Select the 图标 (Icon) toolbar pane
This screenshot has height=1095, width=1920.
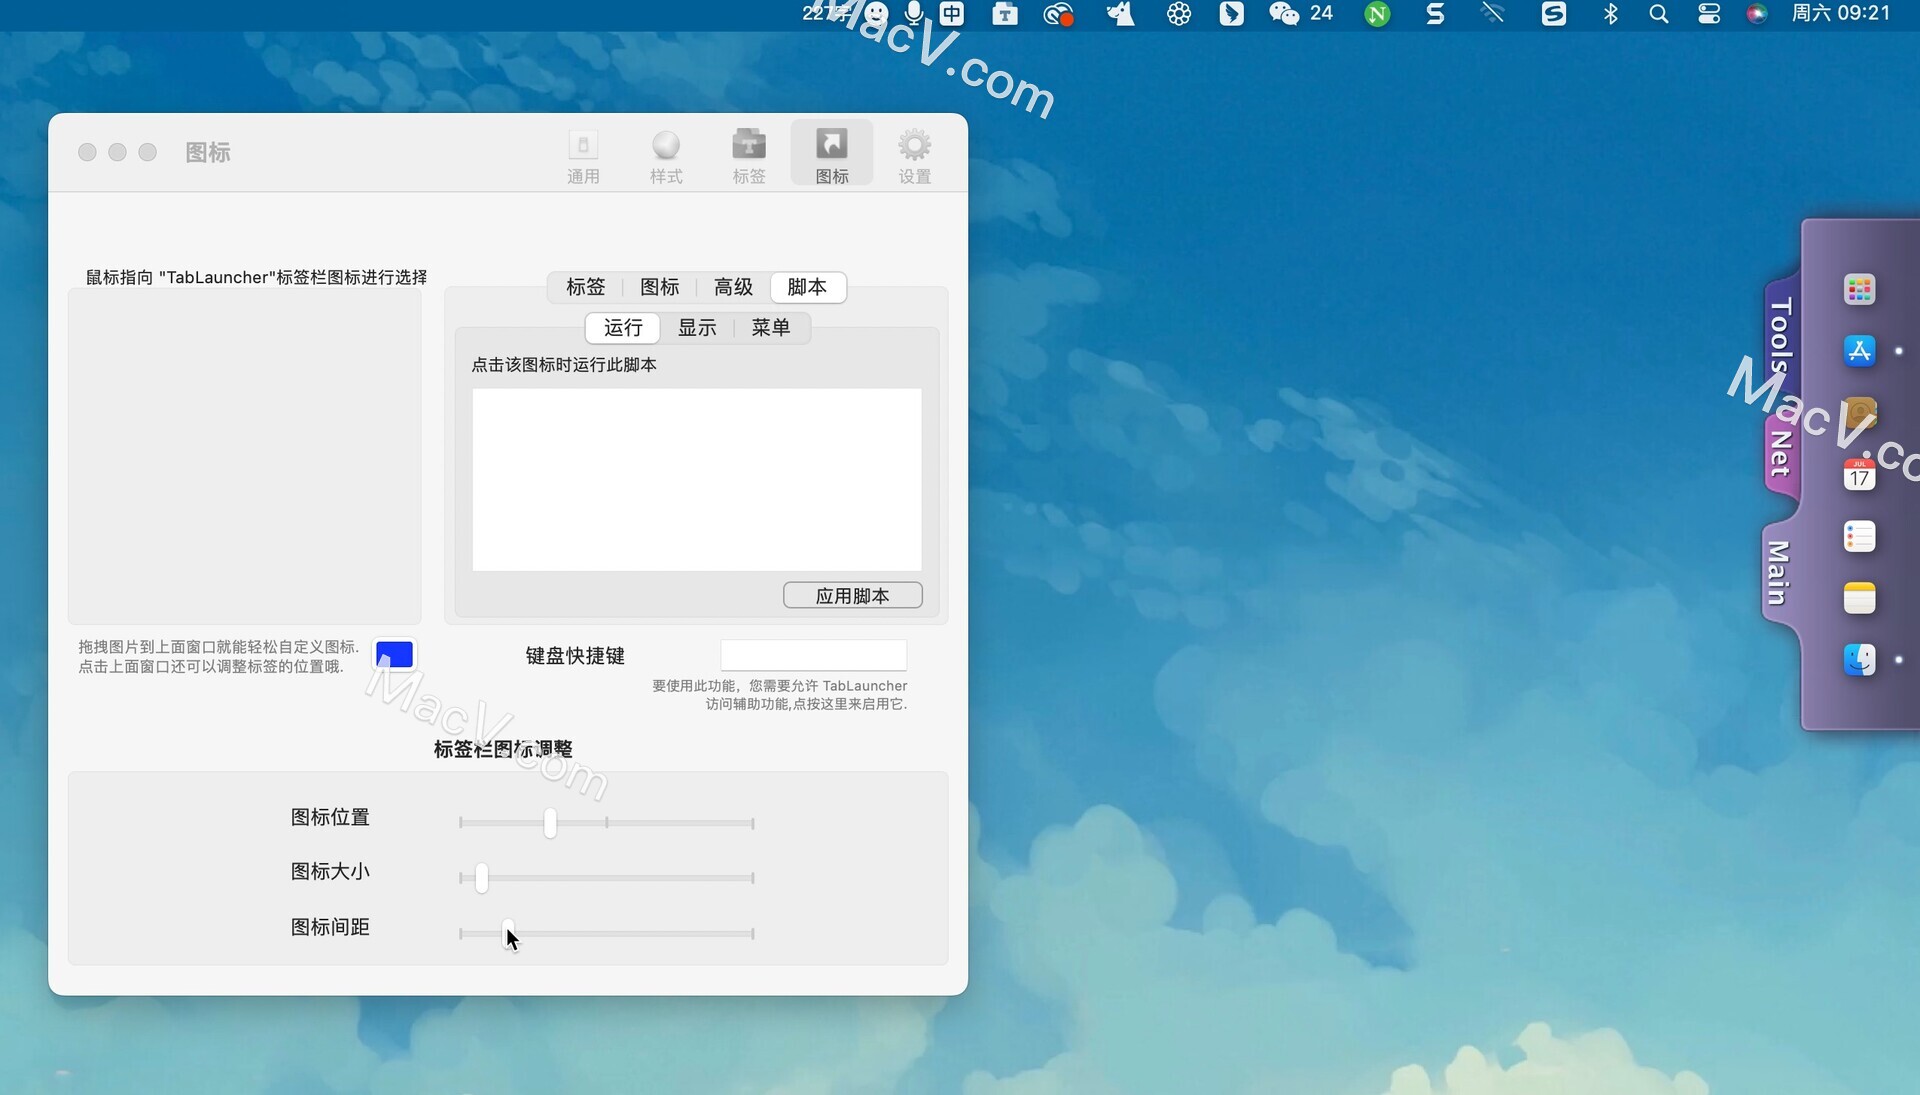(x=832, y=155)
